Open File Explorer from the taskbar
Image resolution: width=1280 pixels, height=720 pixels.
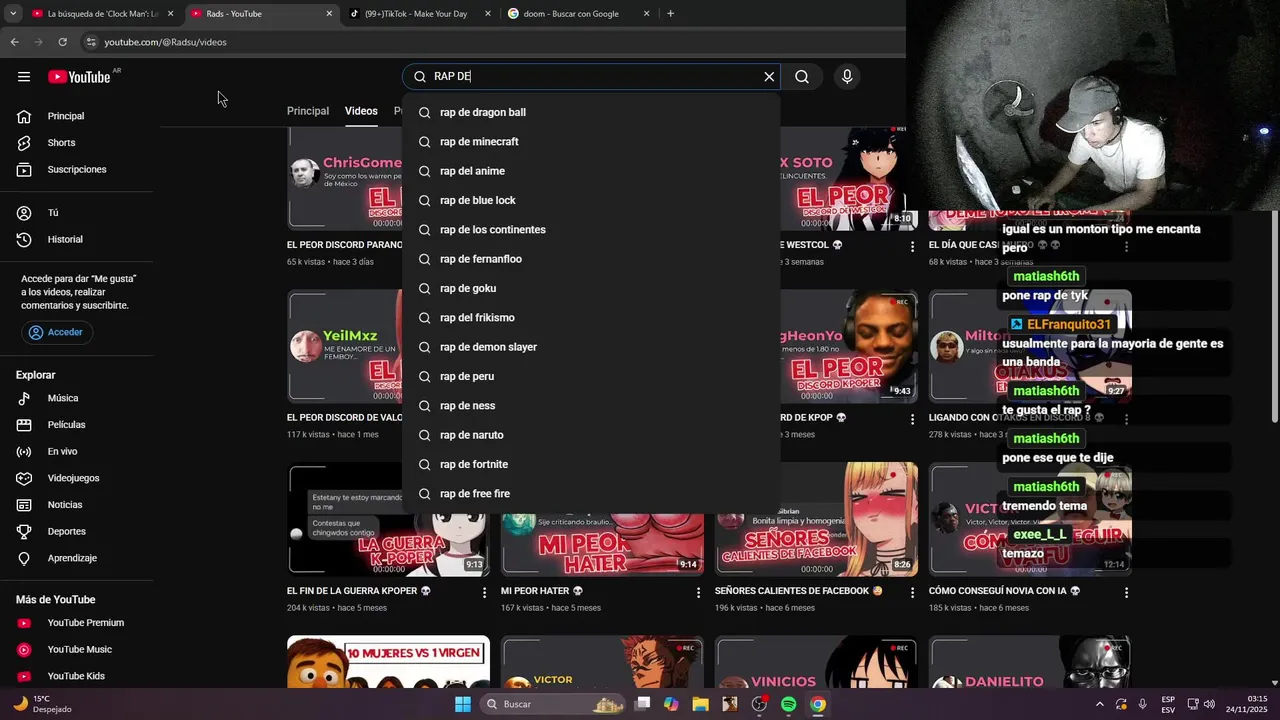(x=700, y=704)
